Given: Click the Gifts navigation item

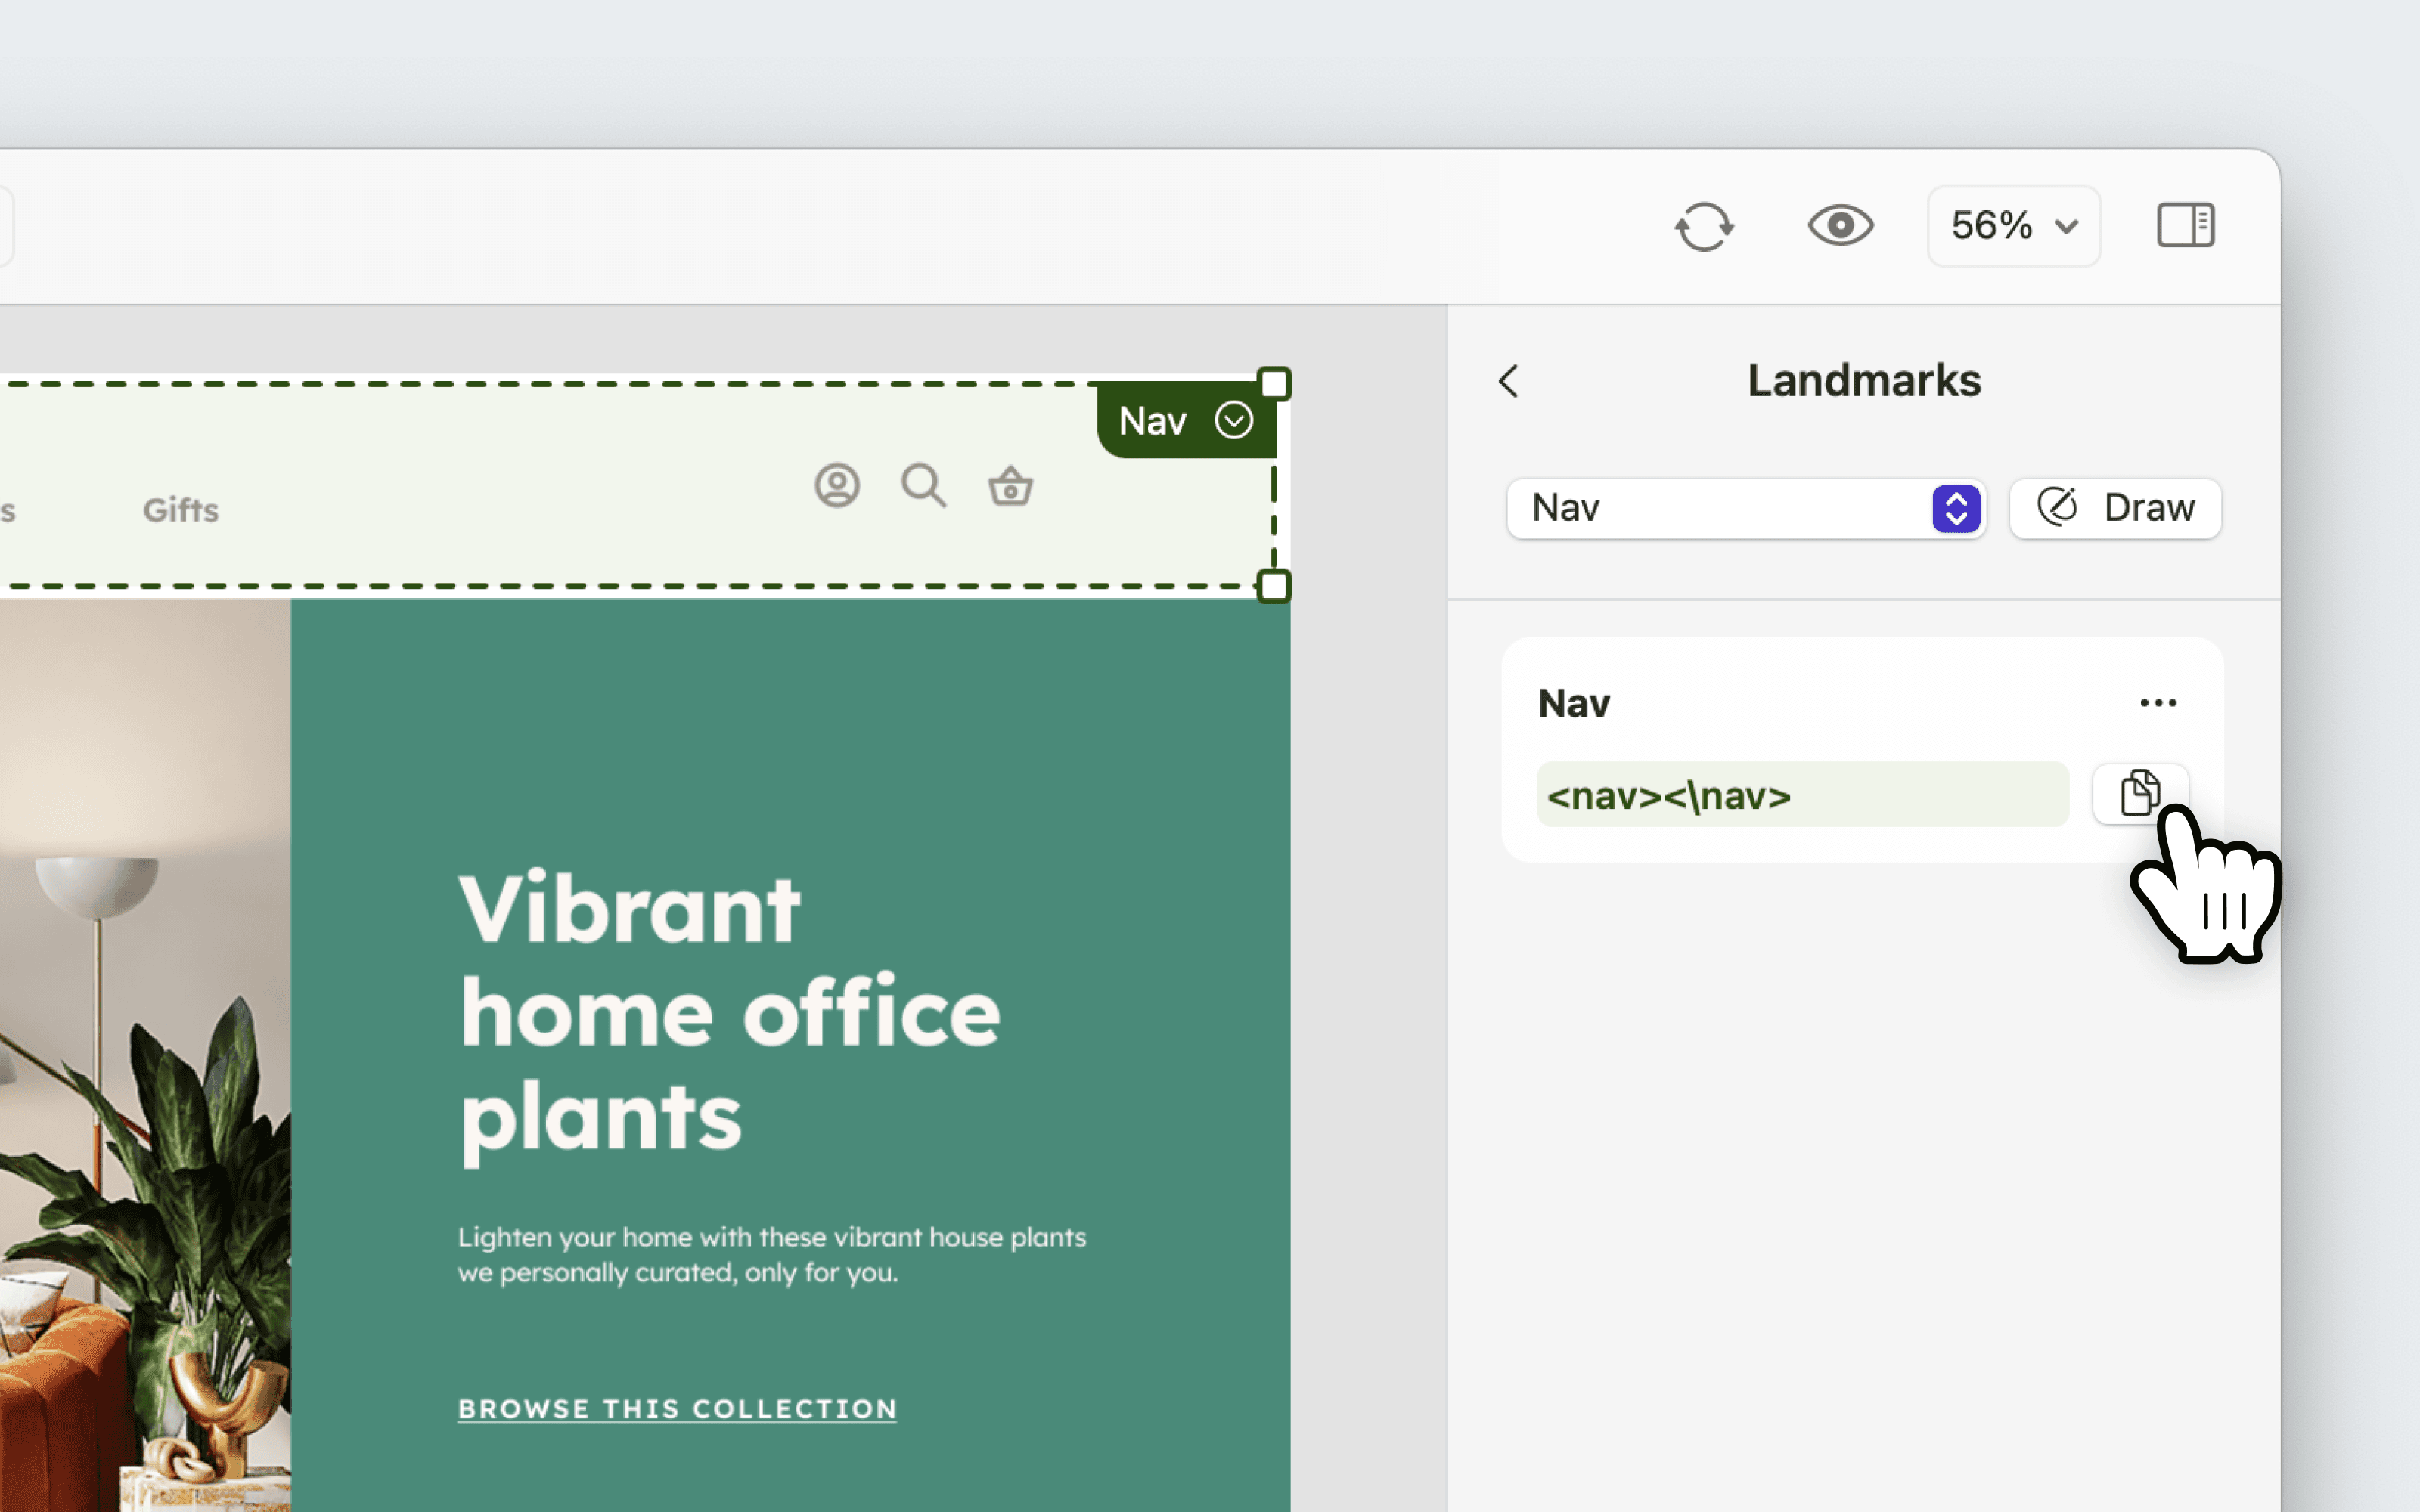Looking at the screenshot, I should tap(181, 510).
